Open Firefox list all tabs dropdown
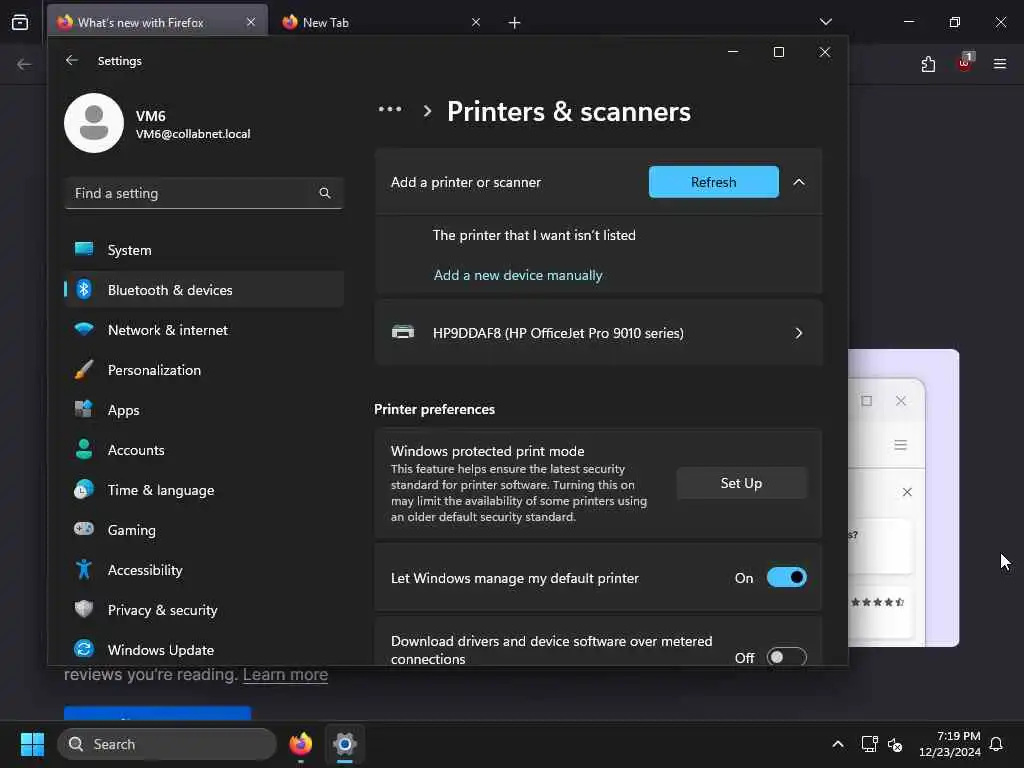The width and height of the screenshot is (1024, 768). (x=825, y=22)
